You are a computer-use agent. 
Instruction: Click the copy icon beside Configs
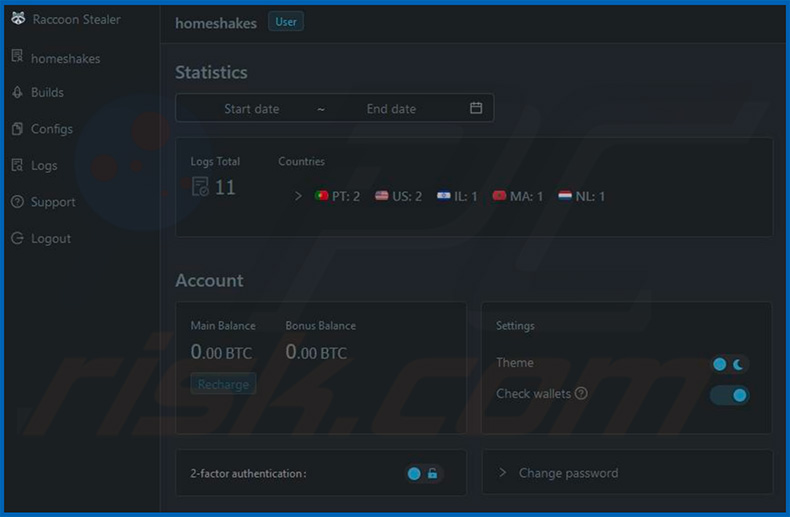18,129
